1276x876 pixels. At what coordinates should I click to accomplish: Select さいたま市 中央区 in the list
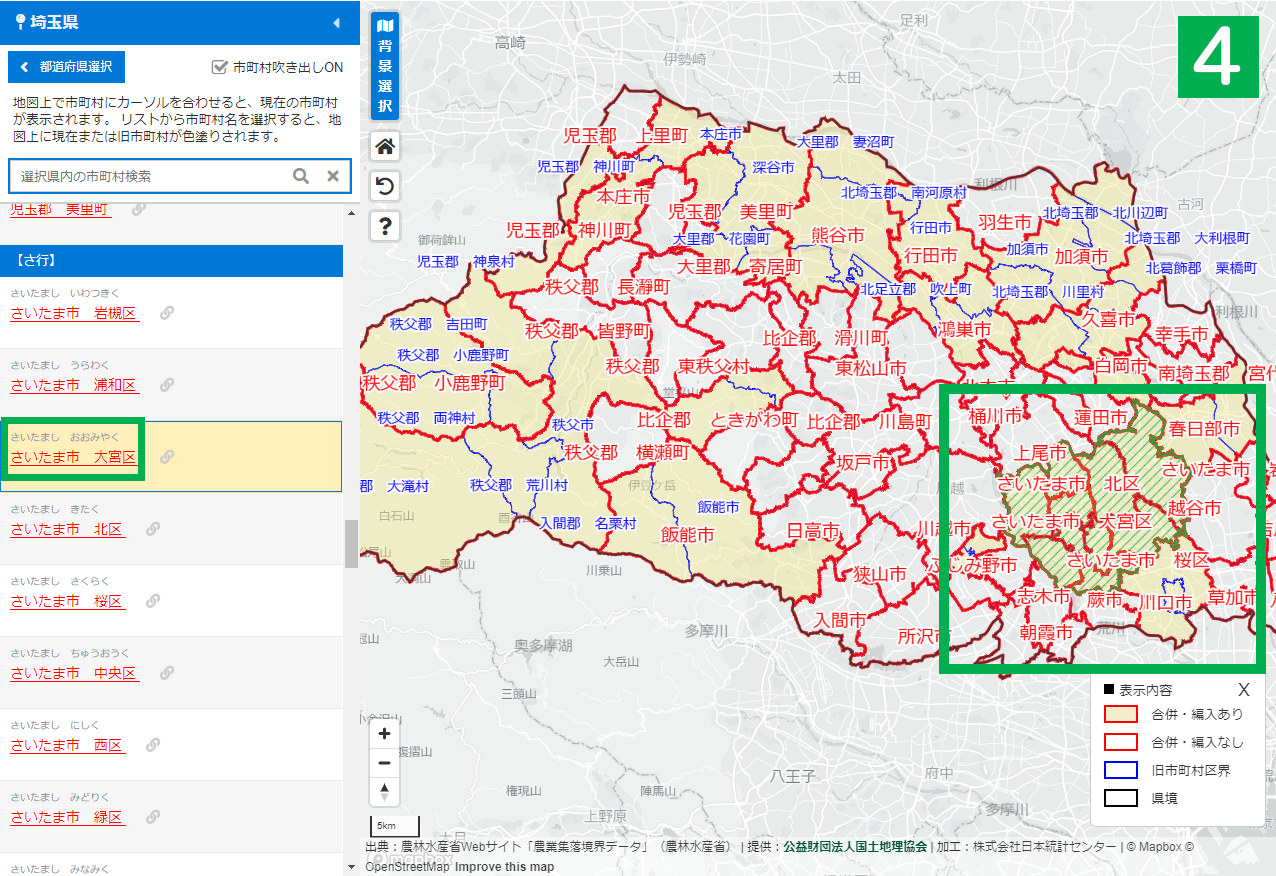click(74, 673)
